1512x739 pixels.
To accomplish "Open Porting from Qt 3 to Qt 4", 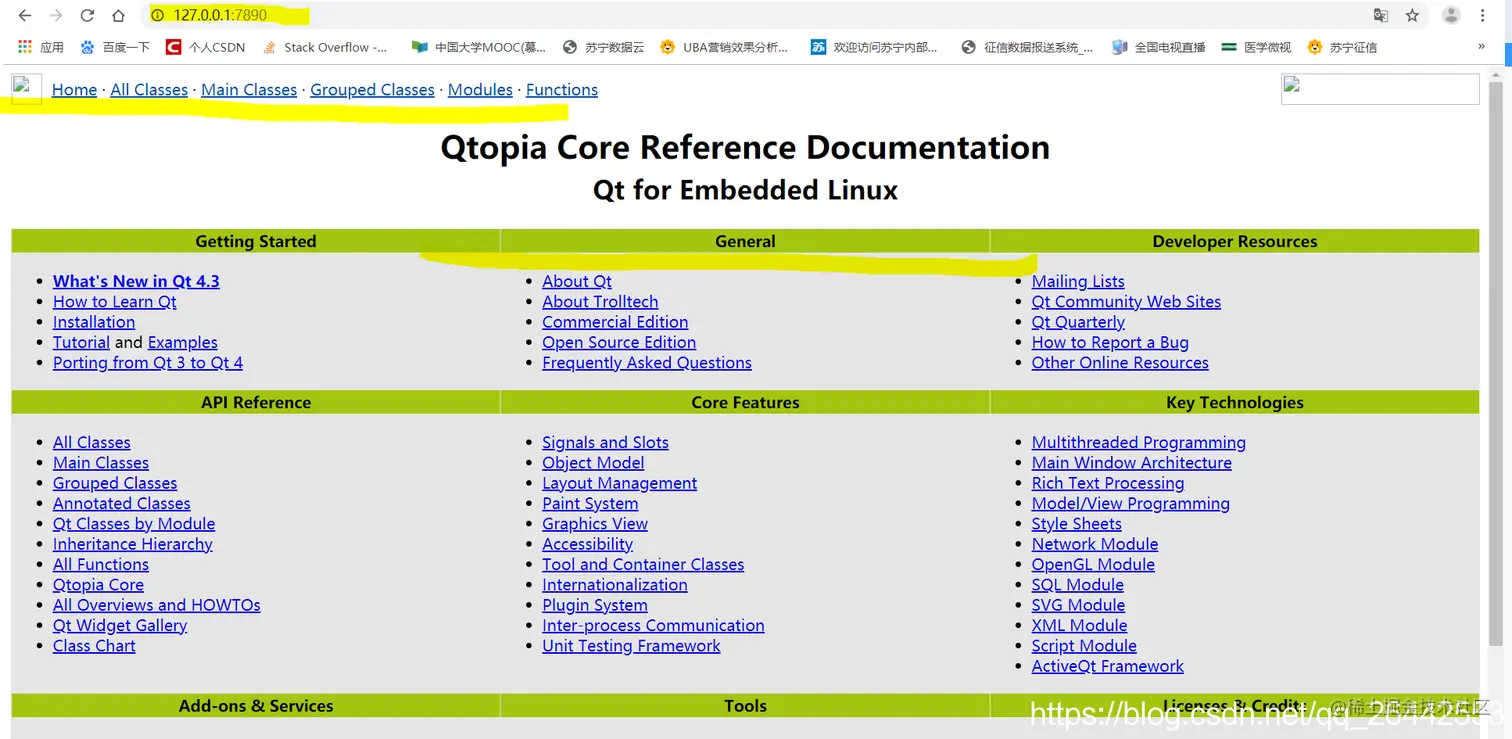I will click(x=148, y=363).
